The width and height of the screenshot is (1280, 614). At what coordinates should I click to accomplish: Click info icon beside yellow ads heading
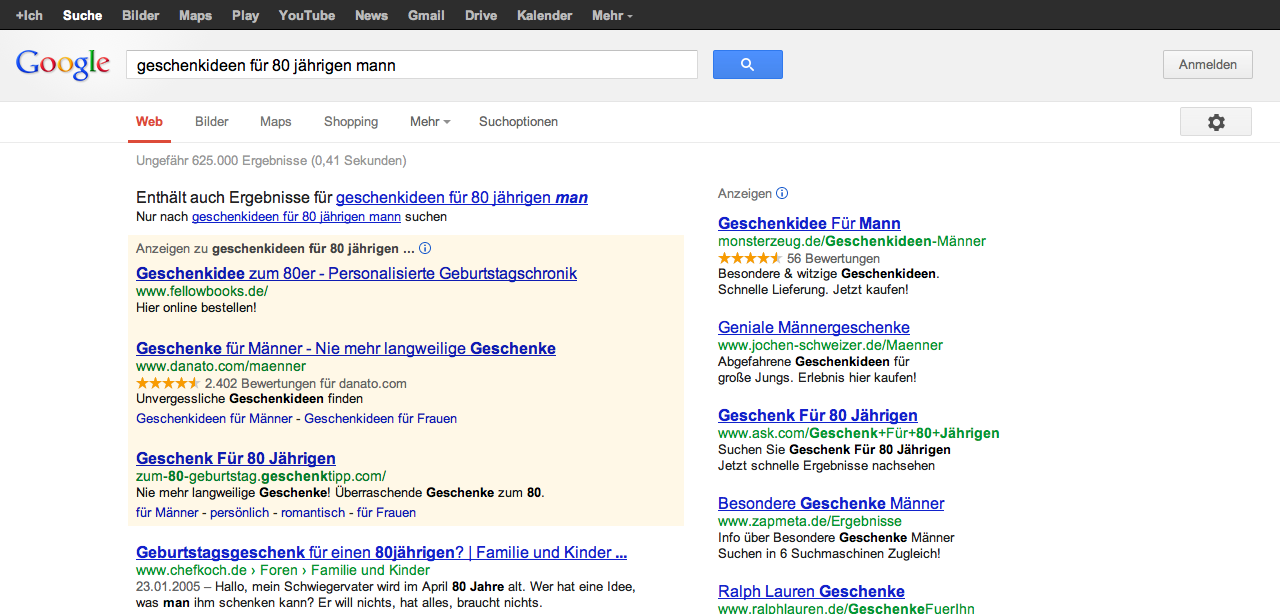[425, 248]
